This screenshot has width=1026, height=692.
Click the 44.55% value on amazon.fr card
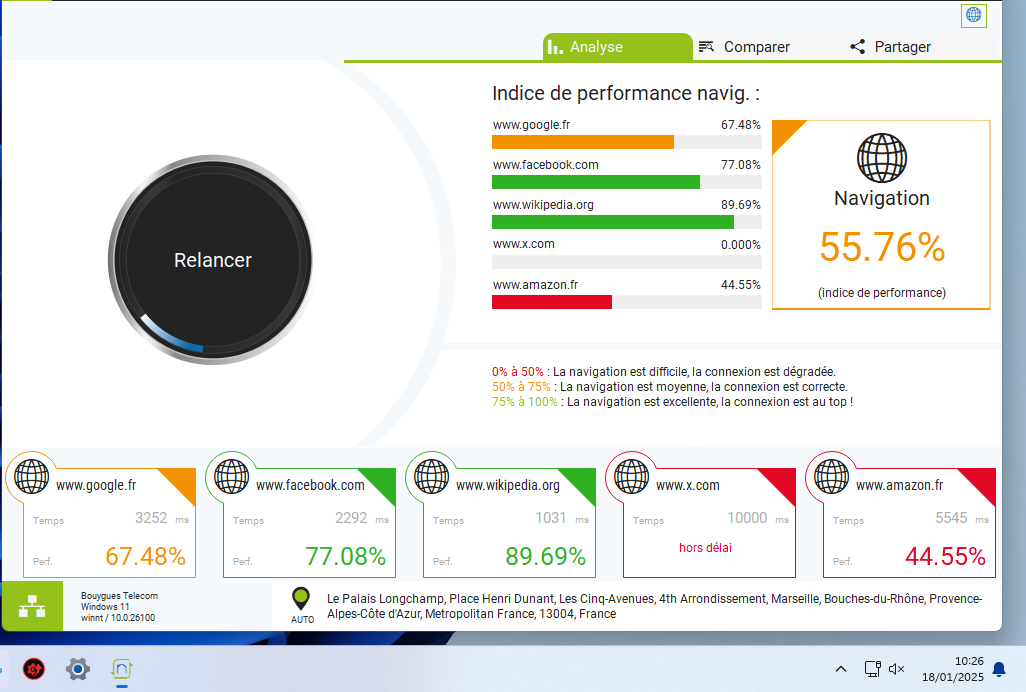click(x=945, y=556)
